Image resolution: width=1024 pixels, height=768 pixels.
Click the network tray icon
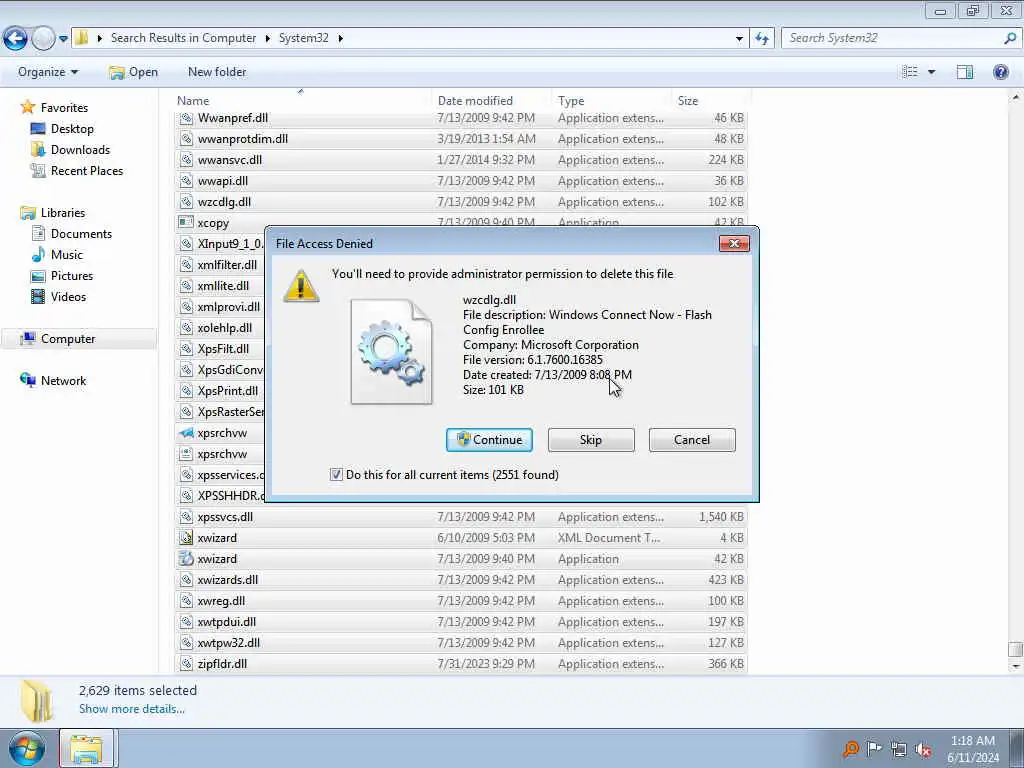(899, 749)
